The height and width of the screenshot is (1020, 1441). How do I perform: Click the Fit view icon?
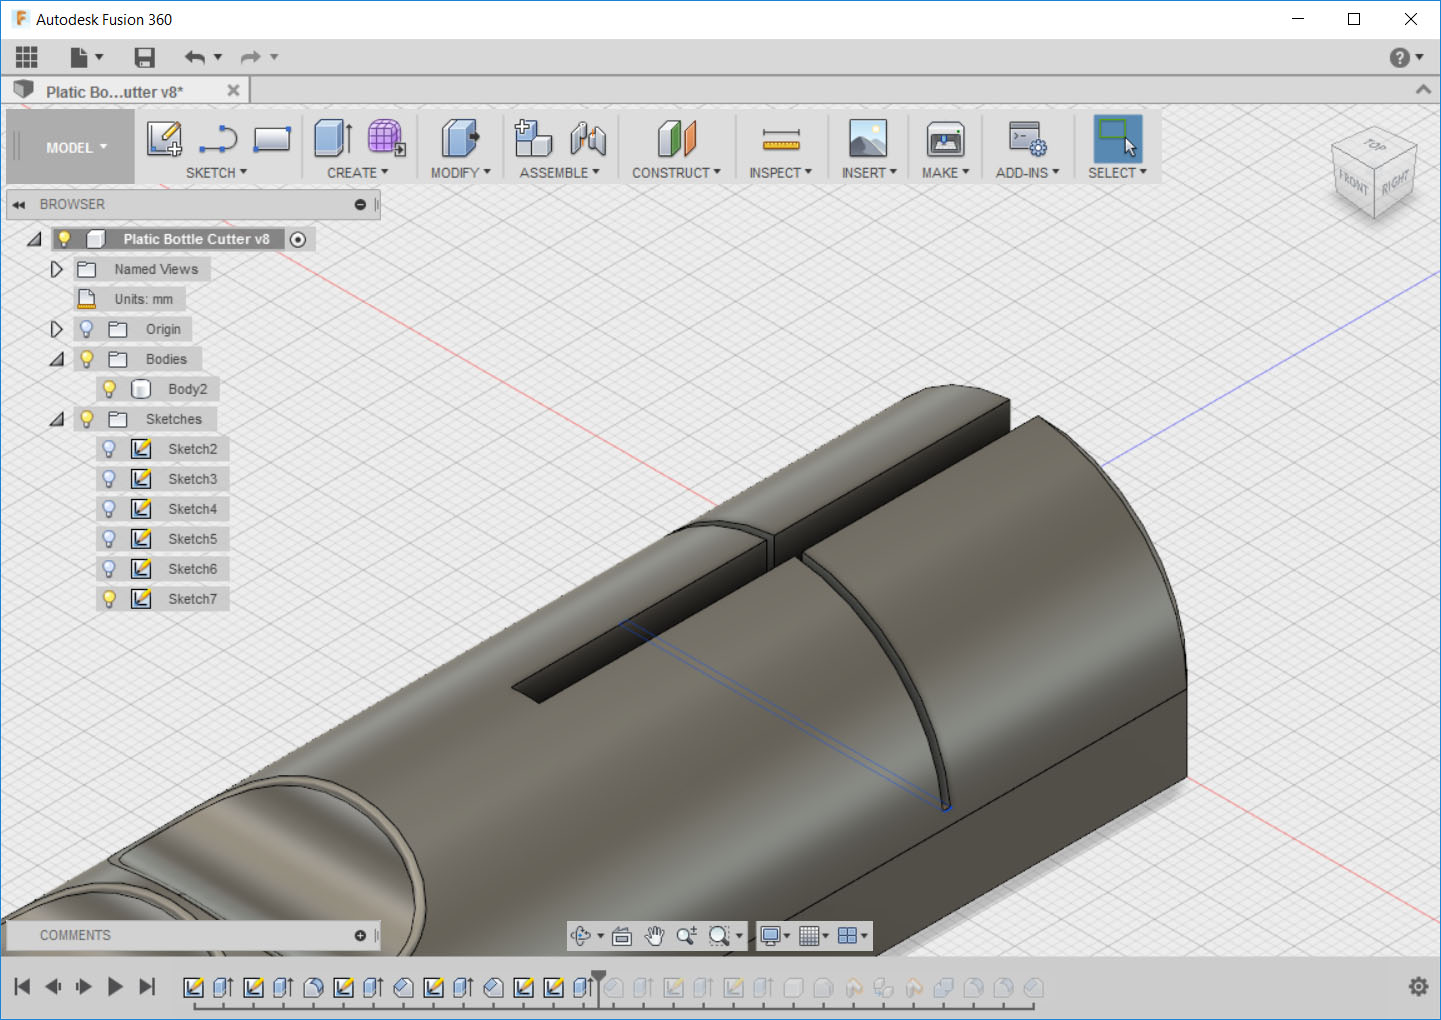click(622, 936)
